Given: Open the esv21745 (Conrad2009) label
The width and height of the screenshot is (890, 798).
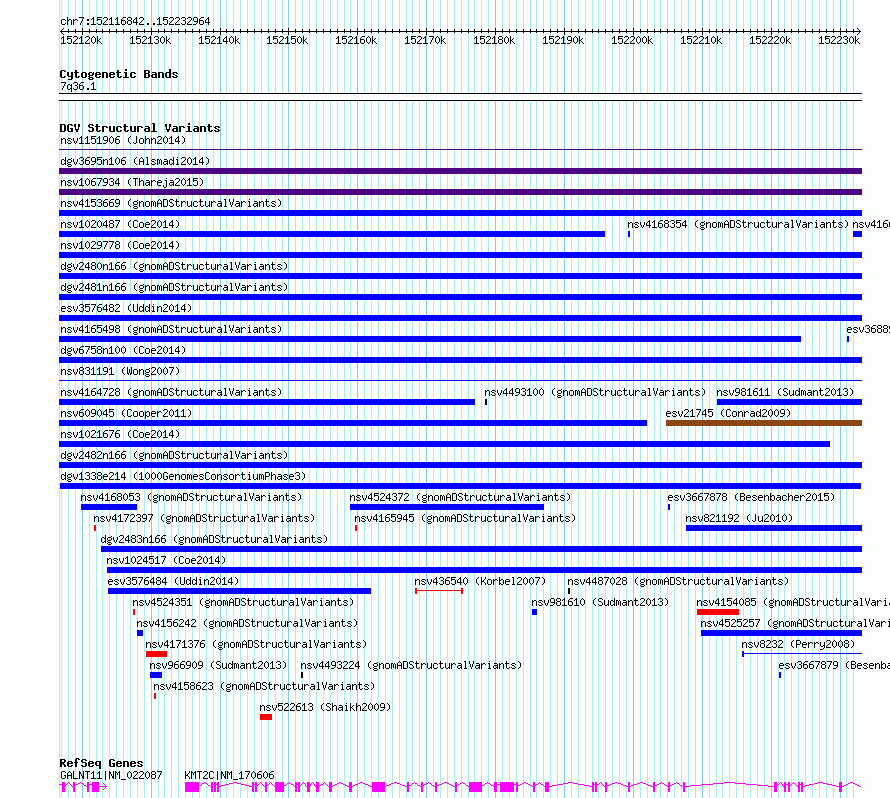Looking at the screenshot, I should pyautogui.click(x=728, y=413).
